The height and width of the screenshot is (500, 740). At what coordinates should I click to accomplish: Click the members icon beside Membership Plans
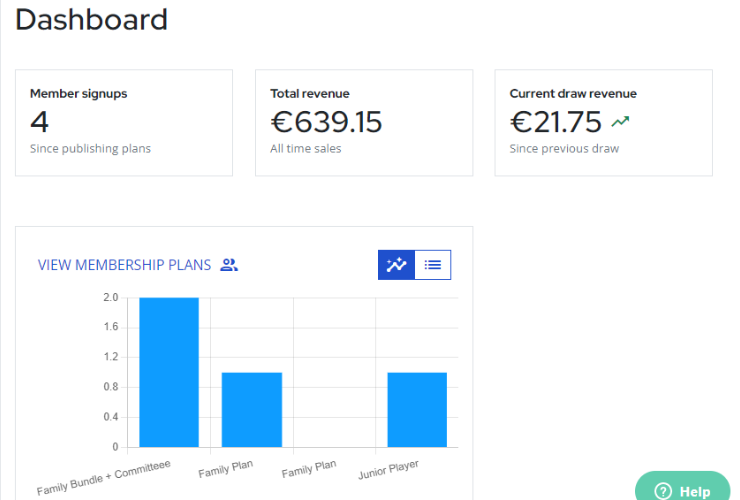click(x=229, y=265)
